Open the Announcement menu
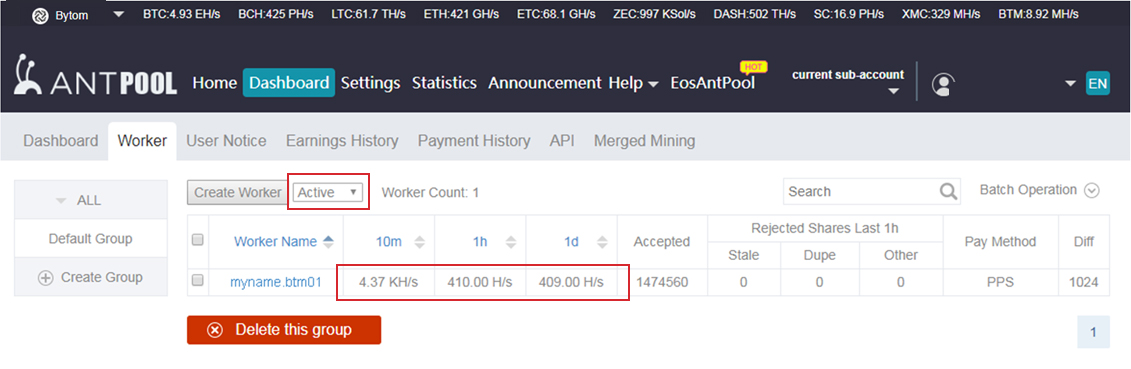This screenshot has width=1131, height=369. click(x=545, y=83)
